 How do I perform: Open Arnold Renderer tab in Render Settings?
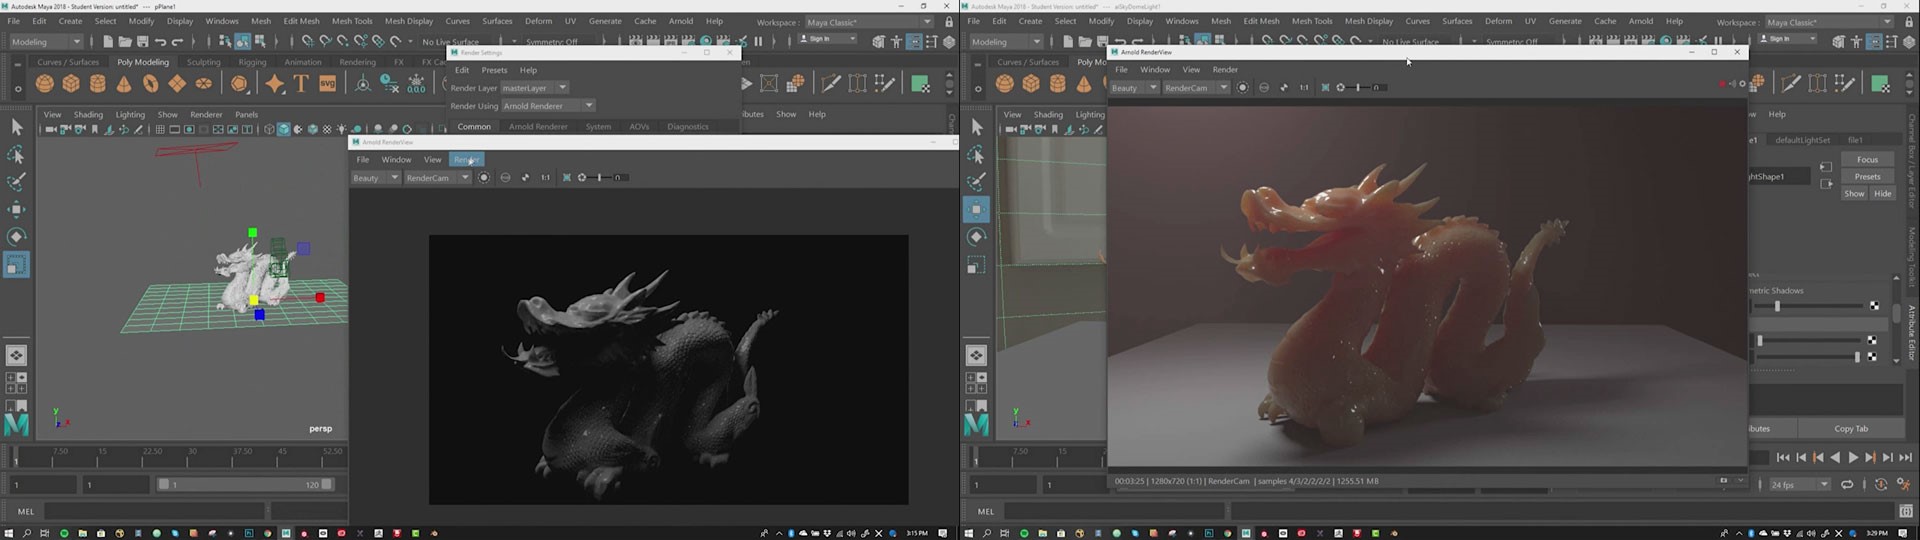click(538, 126)
